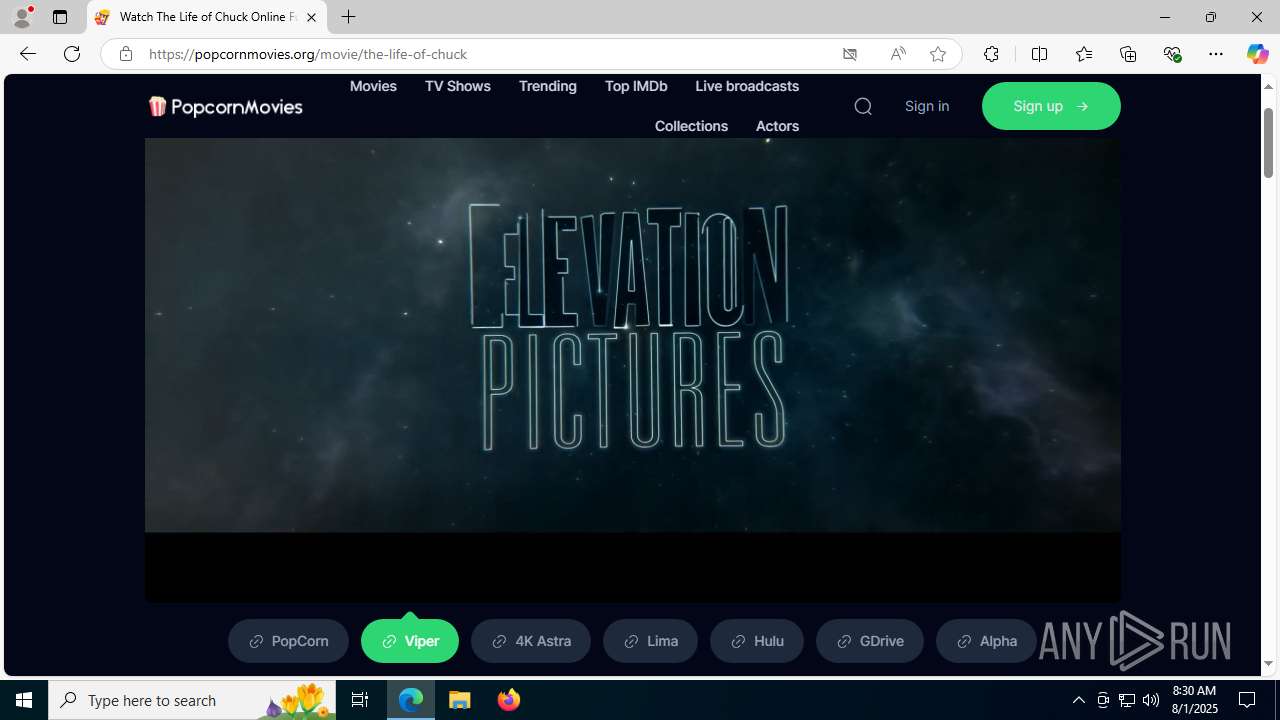Viewport: 1280px width, 720px height.
Task: Open Edge profile icon
Action: point(22,17)
